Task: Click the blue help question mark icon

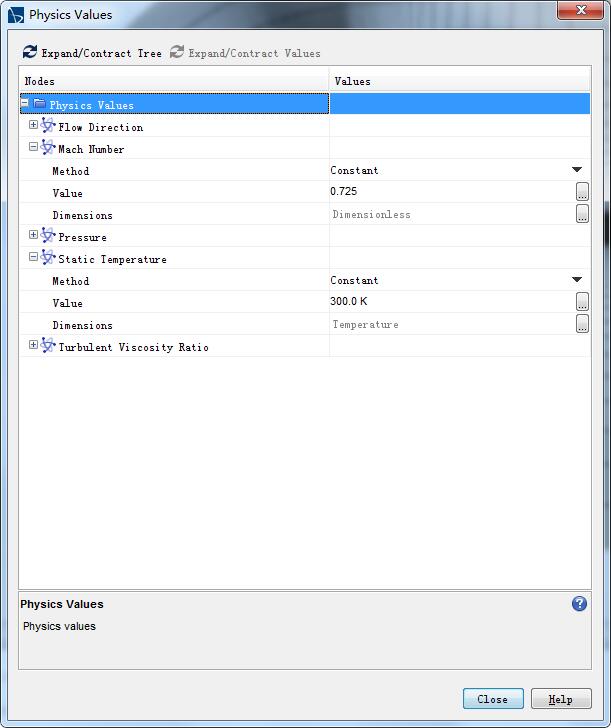Action: tap(579, 604)
